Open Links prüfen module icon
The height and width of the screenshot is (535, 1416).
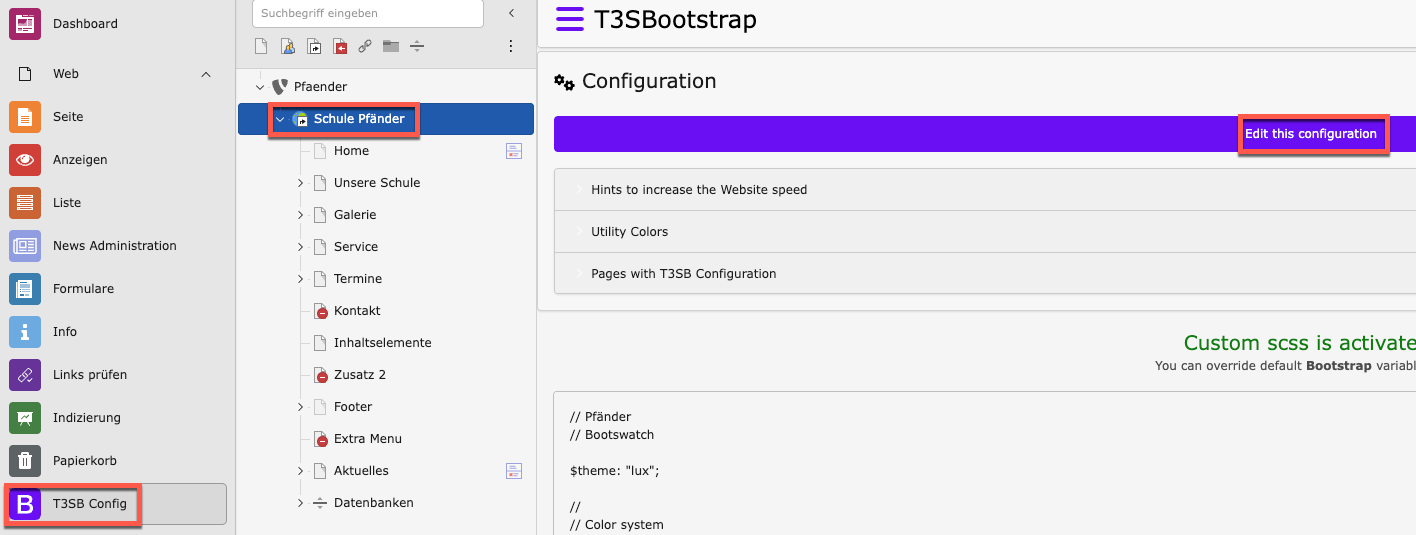(x=25, y=375)
